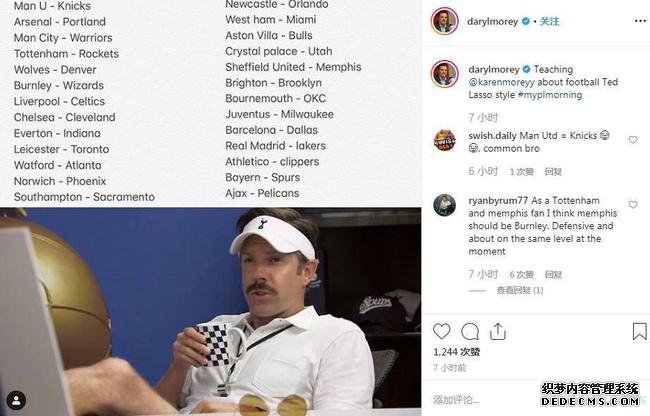
Task: Open the three-dot more options menu
Action: [640, 21]
